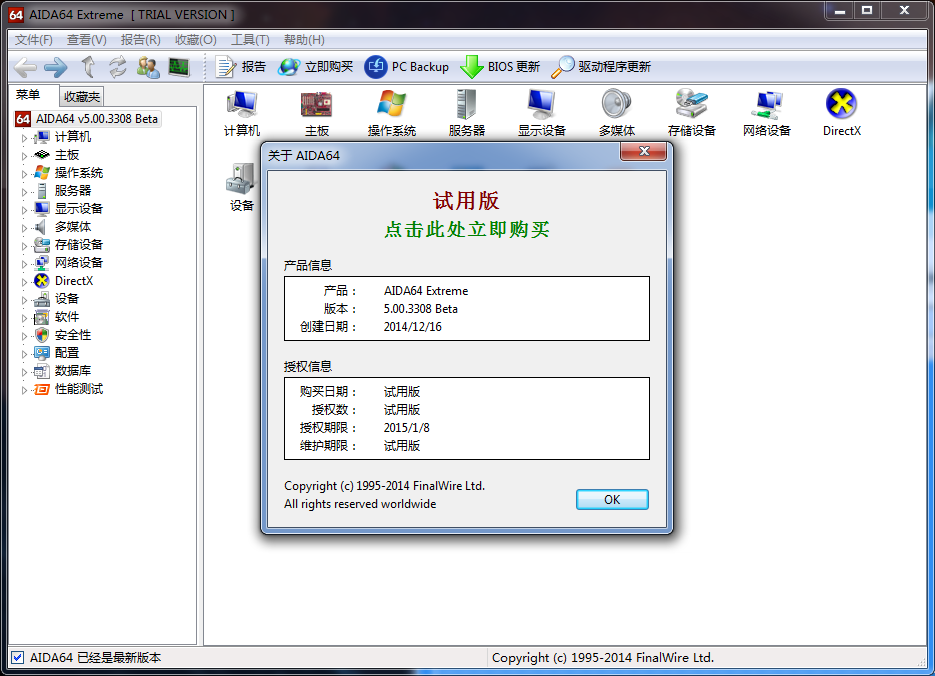Viewport: 935px width, 676px height.
Task: Expand the 显示设备 tree node
Action: [24, 209]
